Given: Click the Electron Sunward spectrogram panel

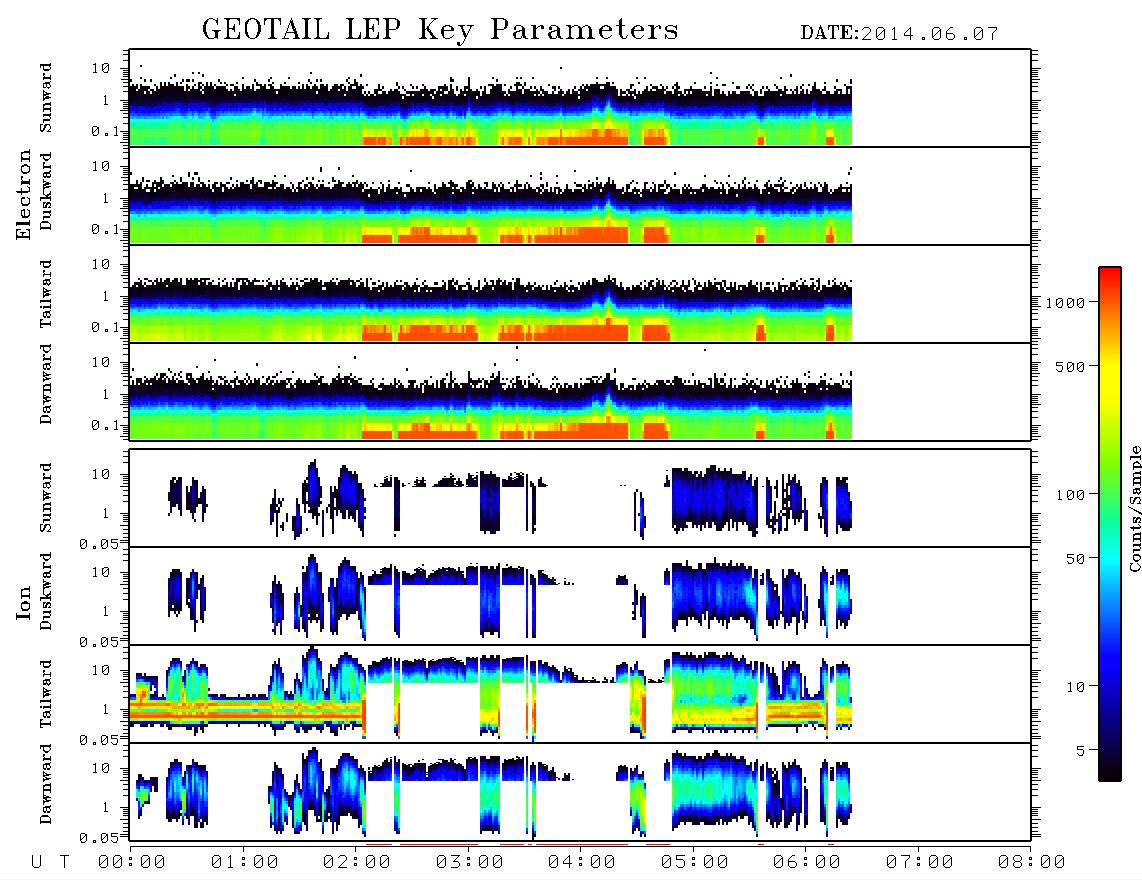Looking at the screenshot, I should point(580,98).
